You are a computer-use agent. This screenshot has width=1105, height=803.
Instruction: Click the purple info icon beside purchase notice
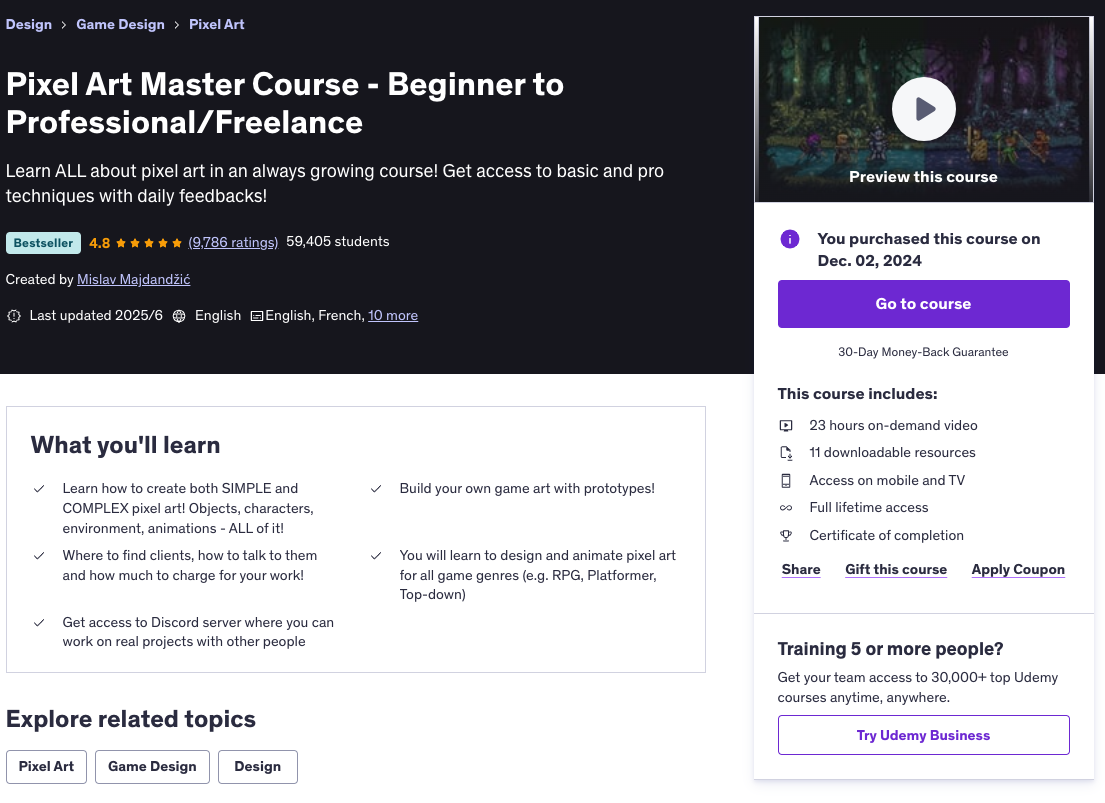[790, 239]
